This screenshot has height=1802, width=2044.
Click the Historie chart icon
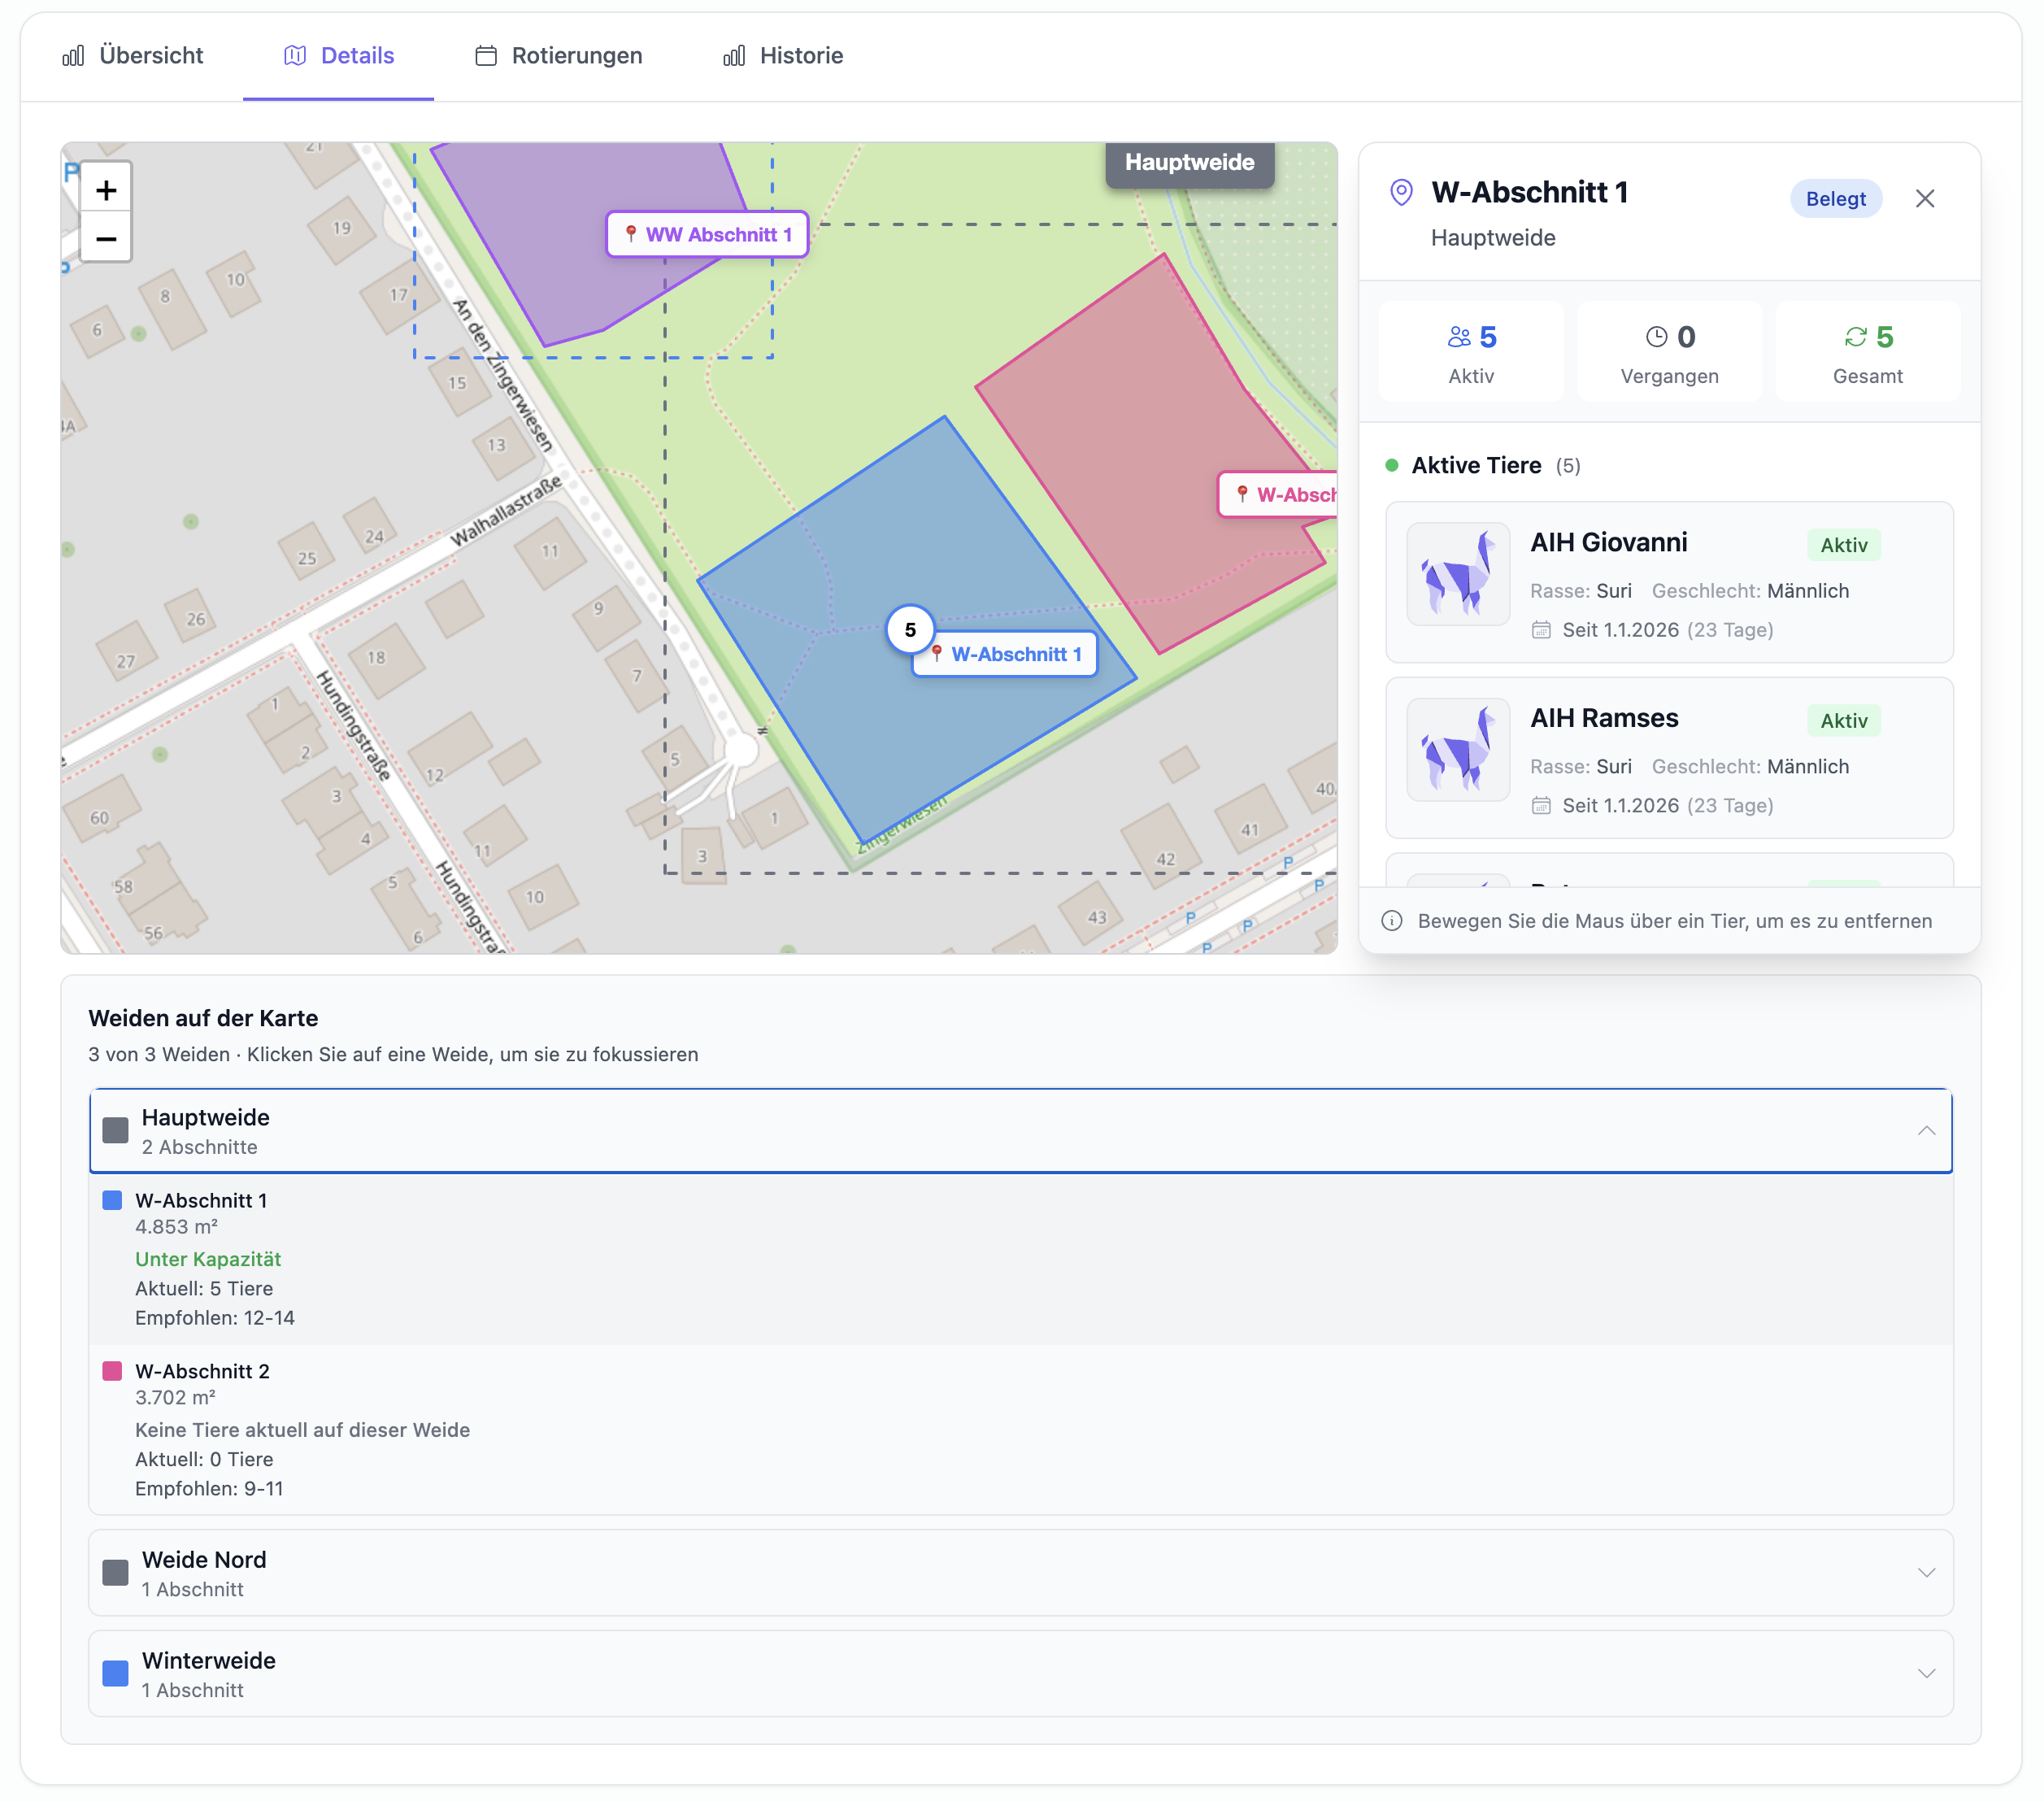click(x=733, y=56)
